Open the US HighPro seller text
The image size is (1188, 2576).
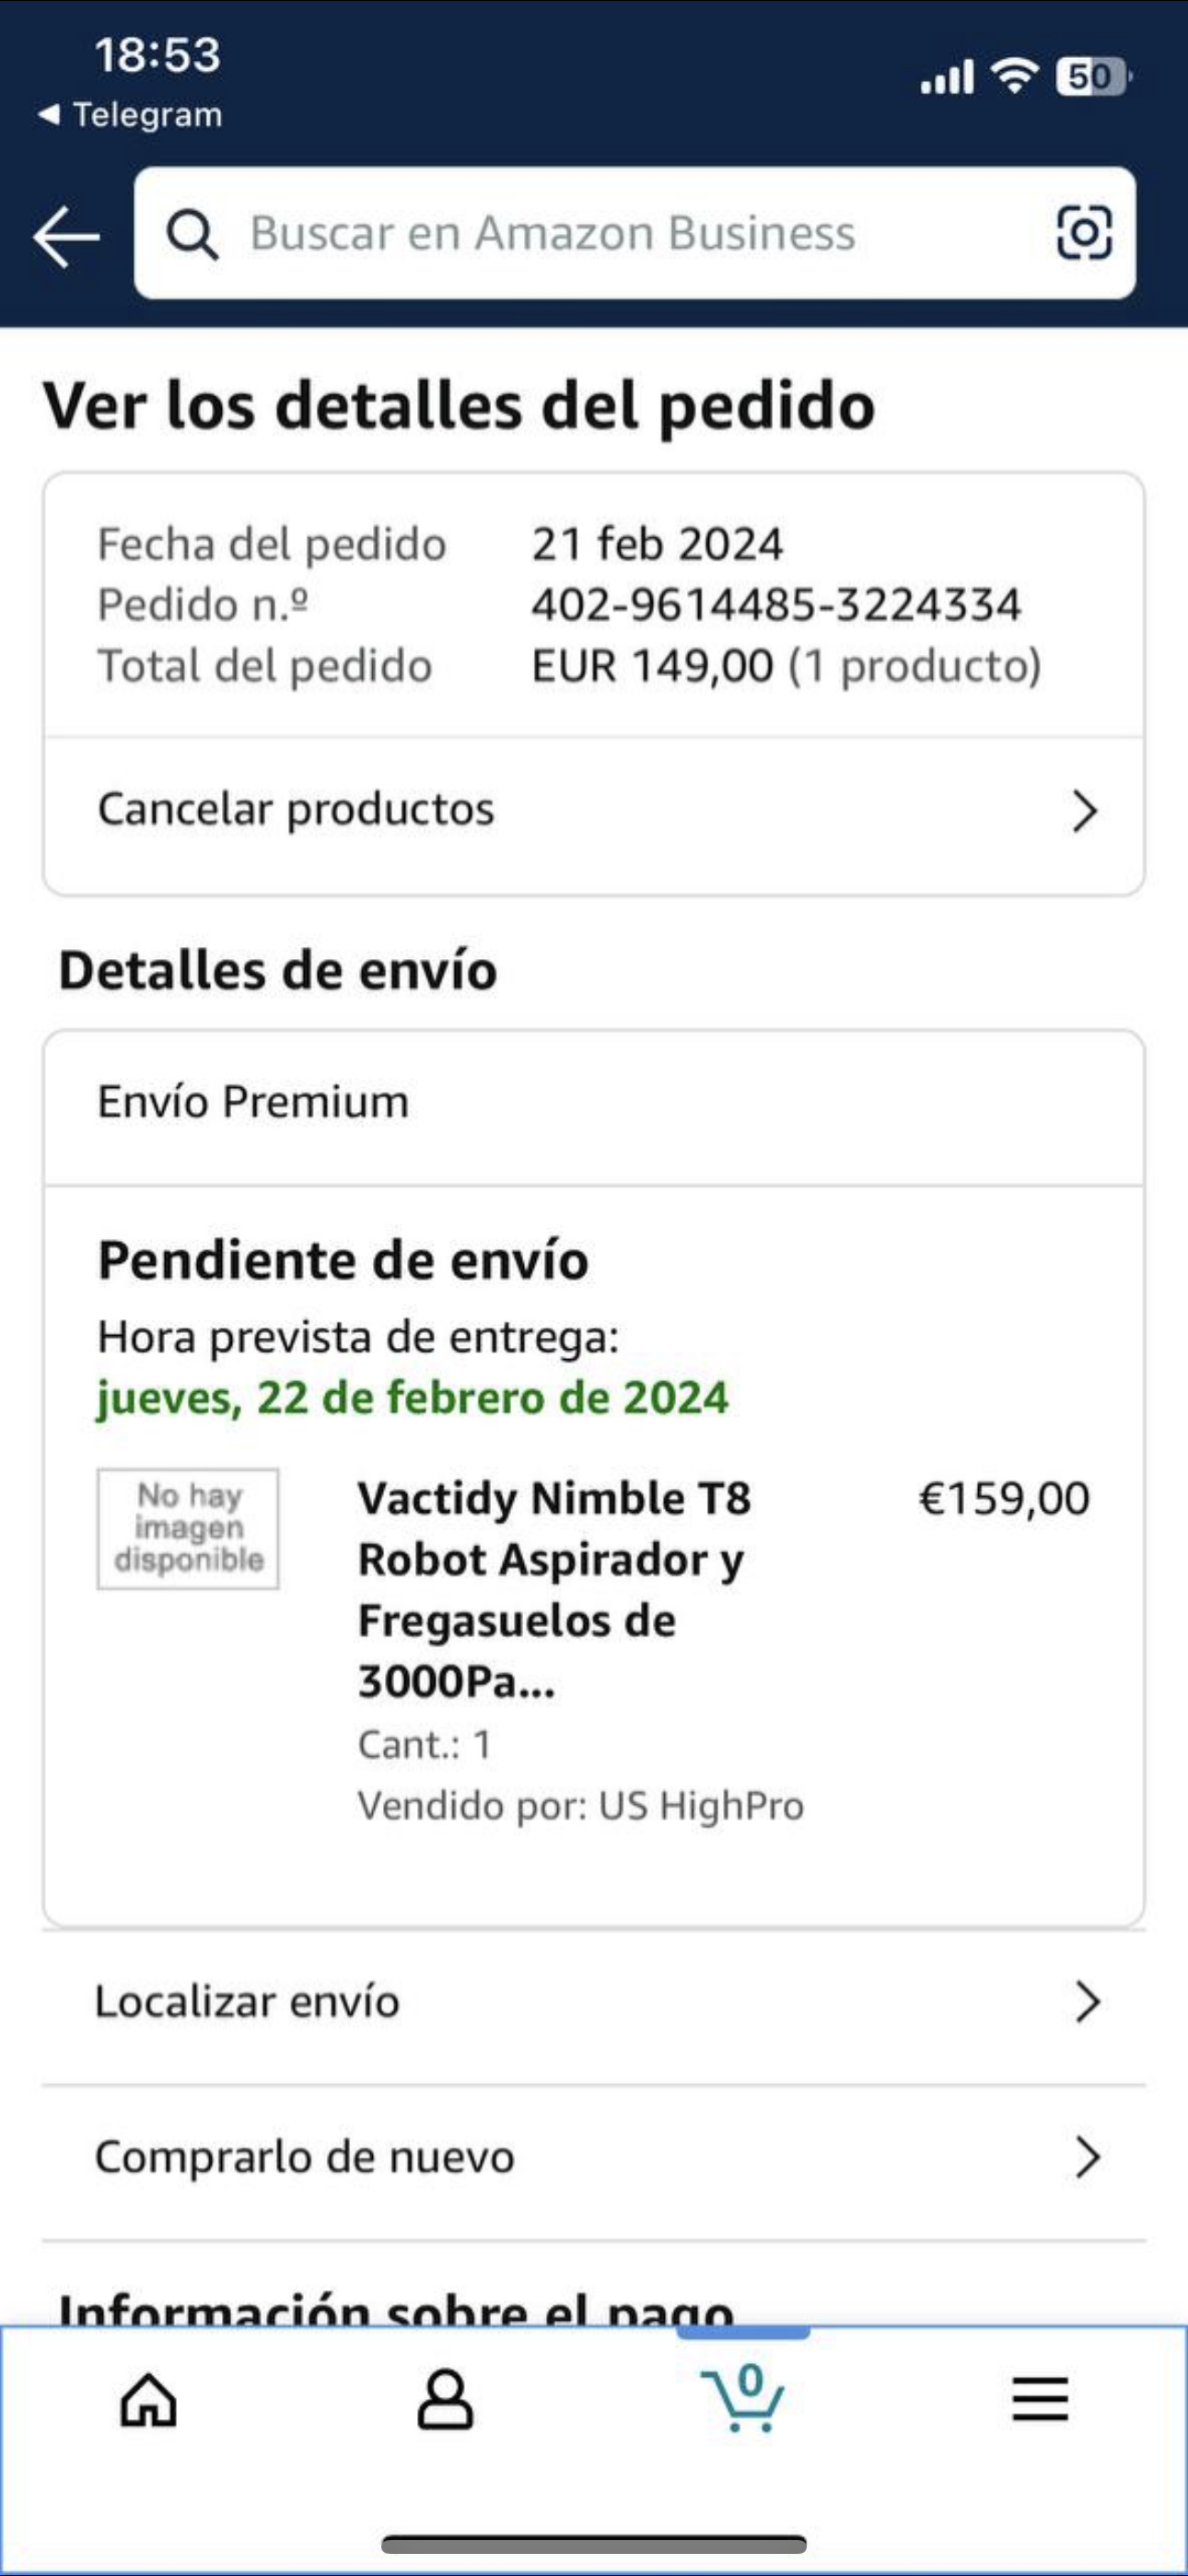click(x=701, y=1806)
